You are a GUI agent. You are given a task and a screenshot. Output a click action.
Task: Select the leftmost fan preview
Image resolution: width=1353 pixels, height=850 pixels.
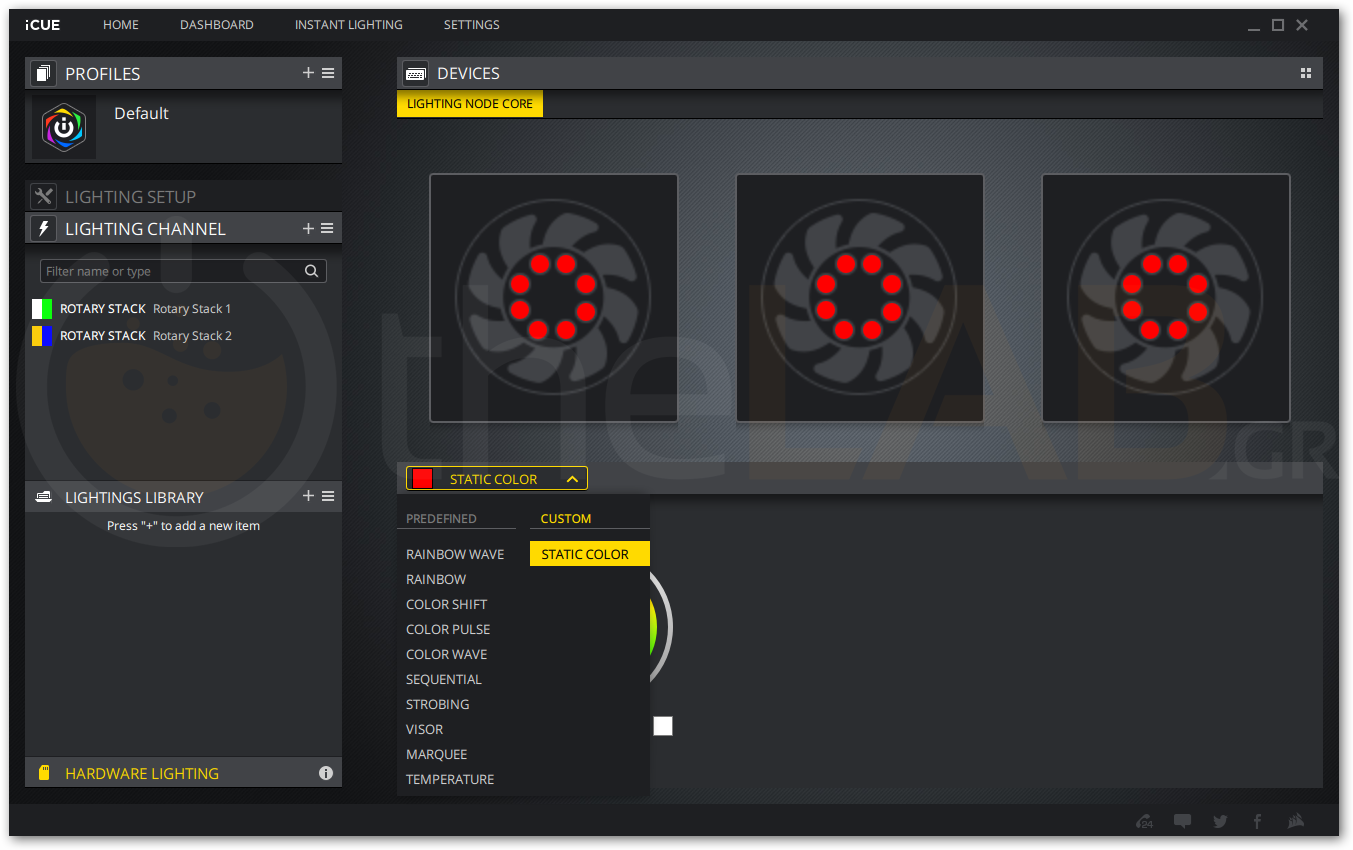point(553,297)
